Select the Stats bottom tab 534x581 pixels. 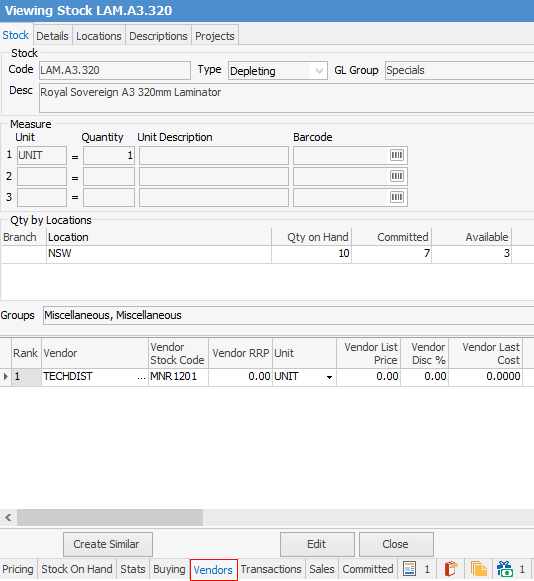pyautogui.click(x=133, y=569)
